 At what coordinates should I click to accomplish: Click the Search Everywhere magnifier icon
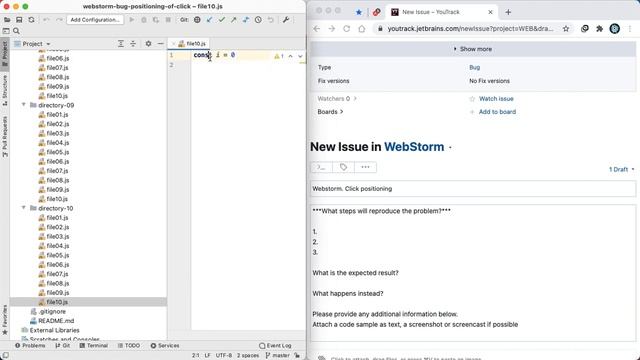click(x=16, y=31)
